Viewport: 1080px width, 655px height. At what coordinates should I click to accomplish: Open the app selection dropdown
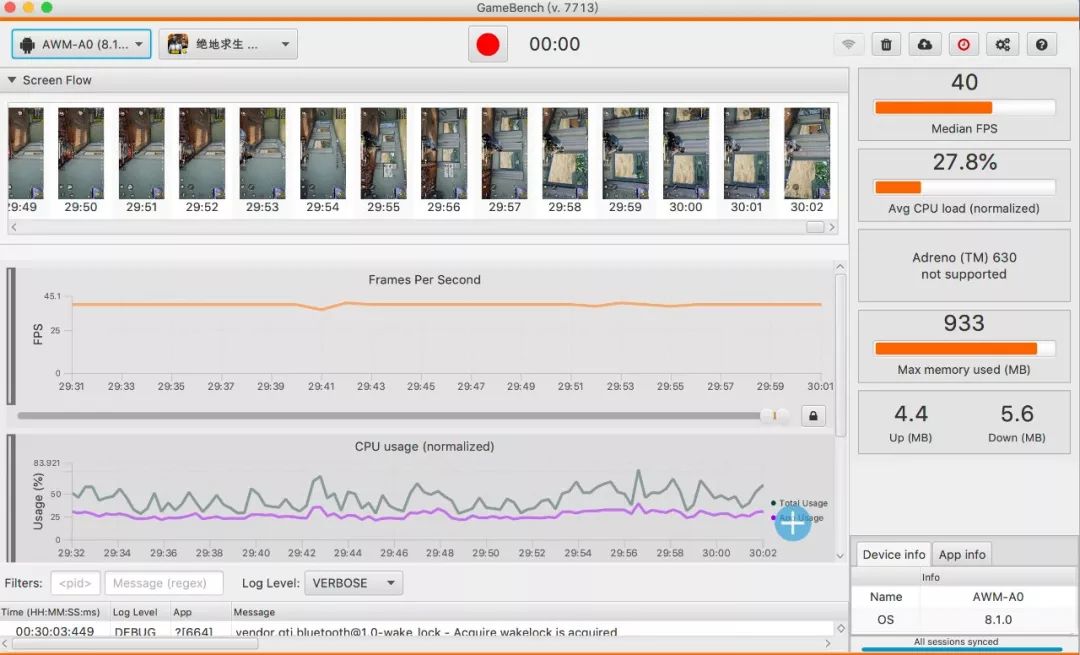point(228,44)
